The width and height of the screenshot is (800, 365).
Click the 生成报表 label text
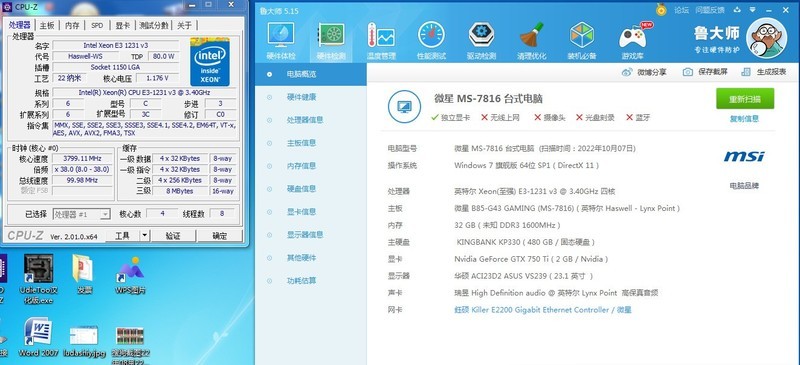[771, 72]
